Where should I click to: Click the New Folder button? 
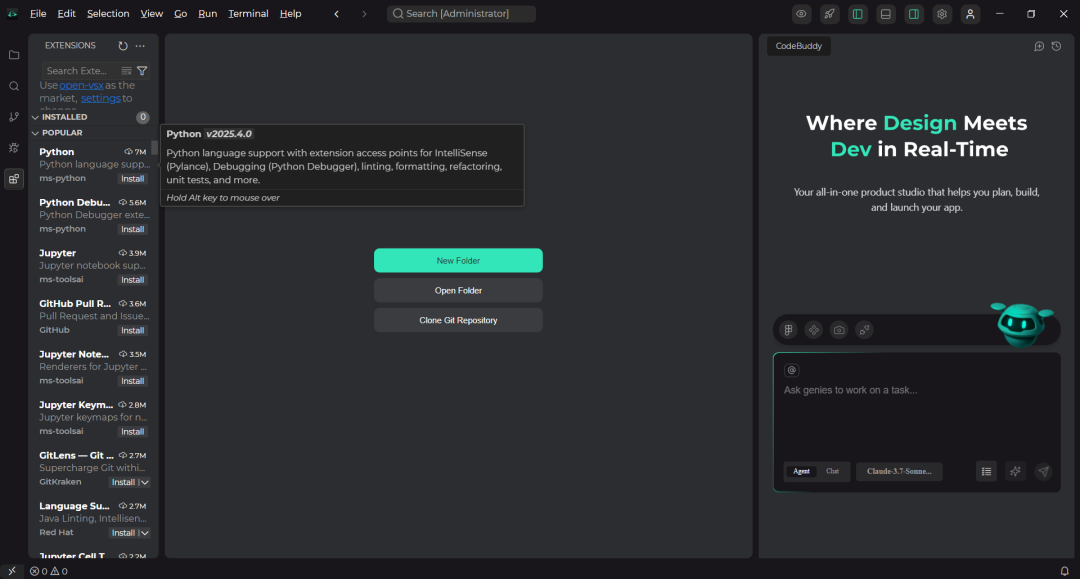point(458,260)
